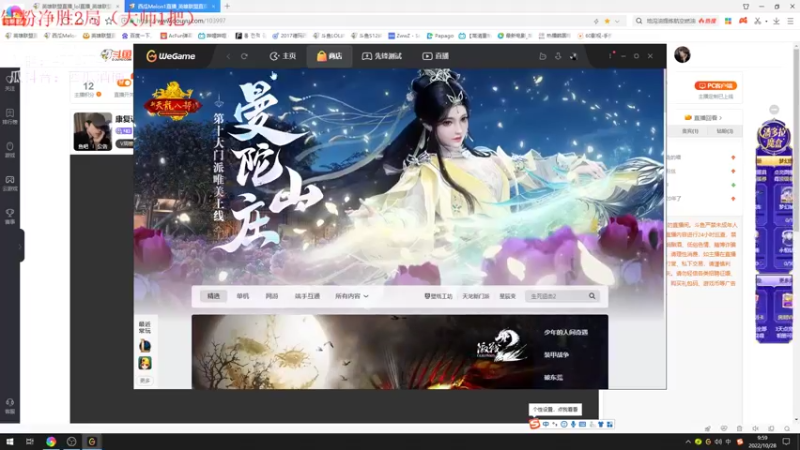Click the bookmark star in address bar
Image resolution: width=800 pixels, height=450 pixels.
[607, 21]
